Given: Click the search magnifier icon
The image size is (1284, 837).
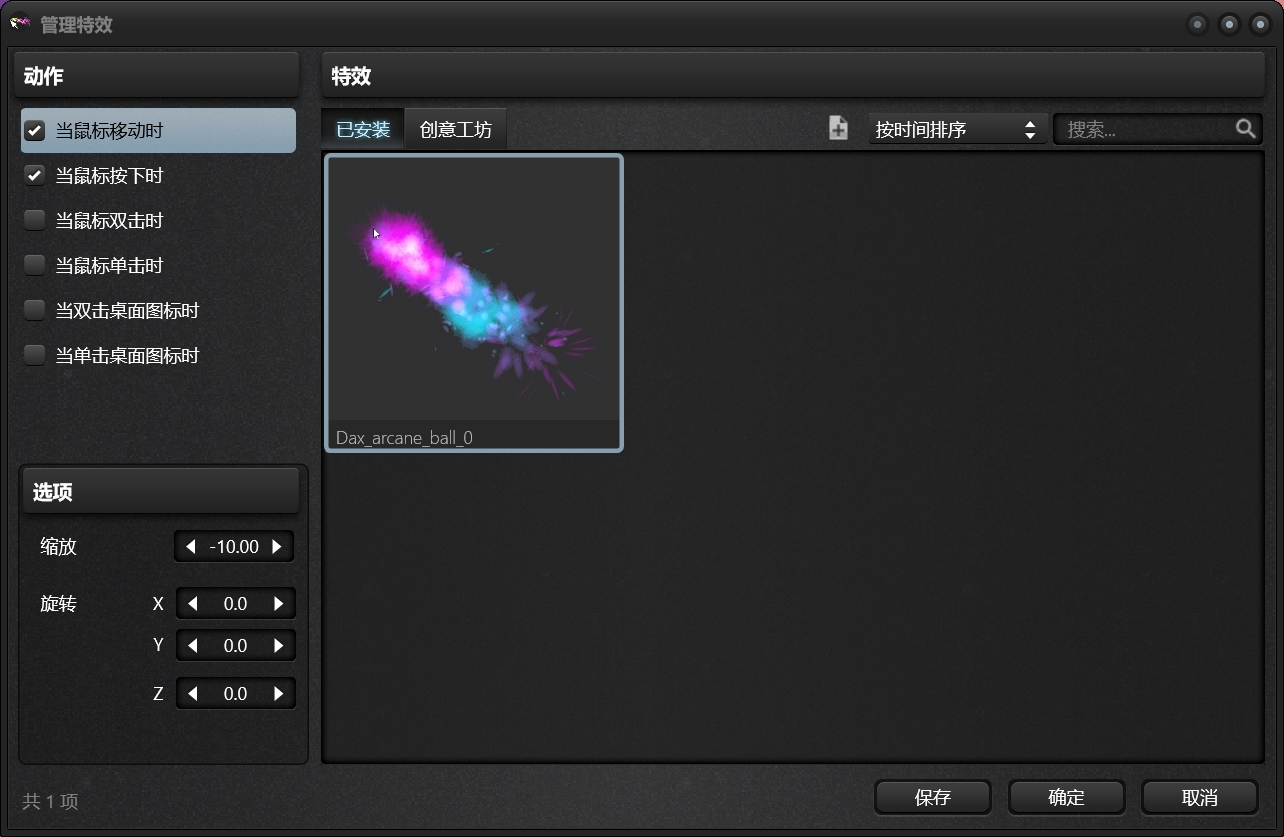Looking at the screenshot, I should pos(1245,128).
